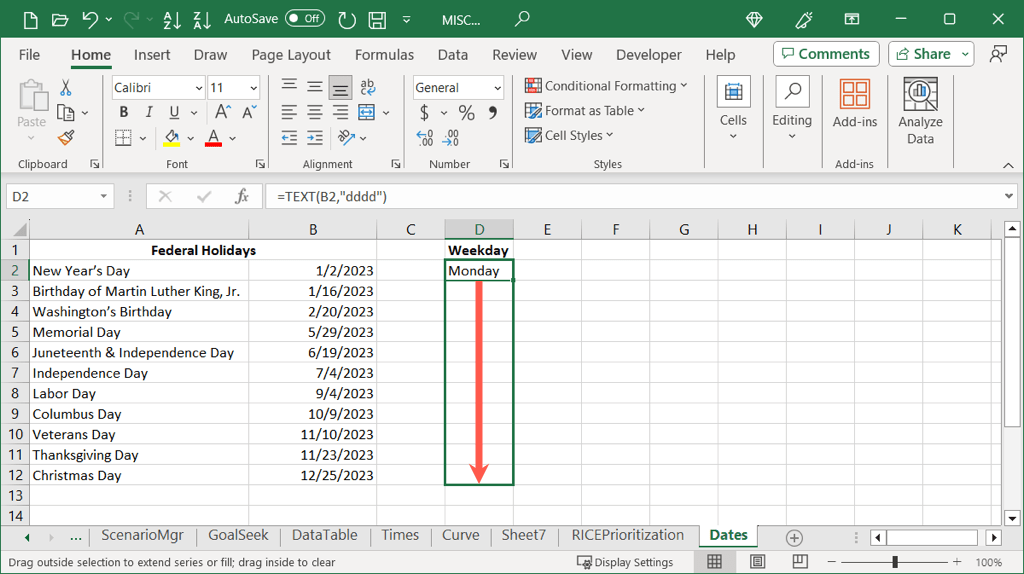
Task: Open the Formulas ribbon tab
Action: click(x=384, y=55)
